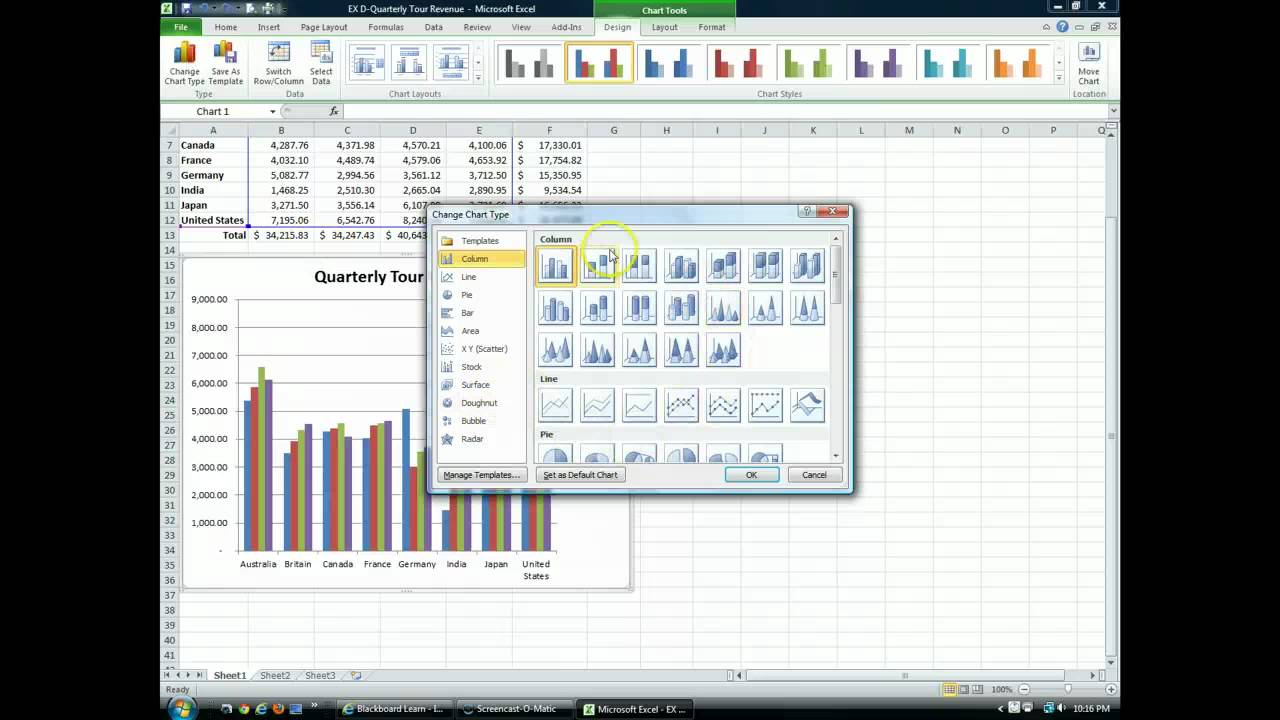The height and width of the screenshot is (720, 1280).
Task: Click Change Chart Type ribbon icon
Action: [x=184, y=64]
